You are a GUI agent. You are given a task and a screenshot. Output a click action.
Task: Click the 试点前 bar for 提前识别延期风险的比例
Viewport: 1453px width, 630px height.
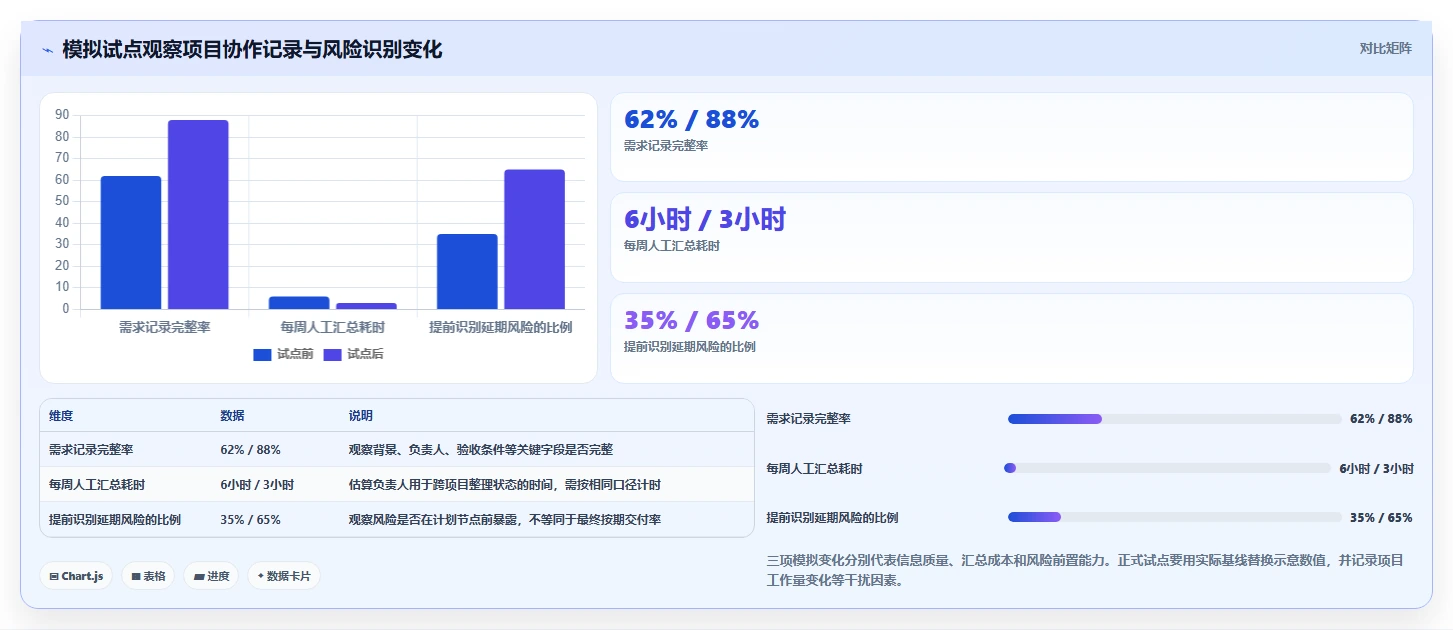pyautogui.click(x=467, y=271)
